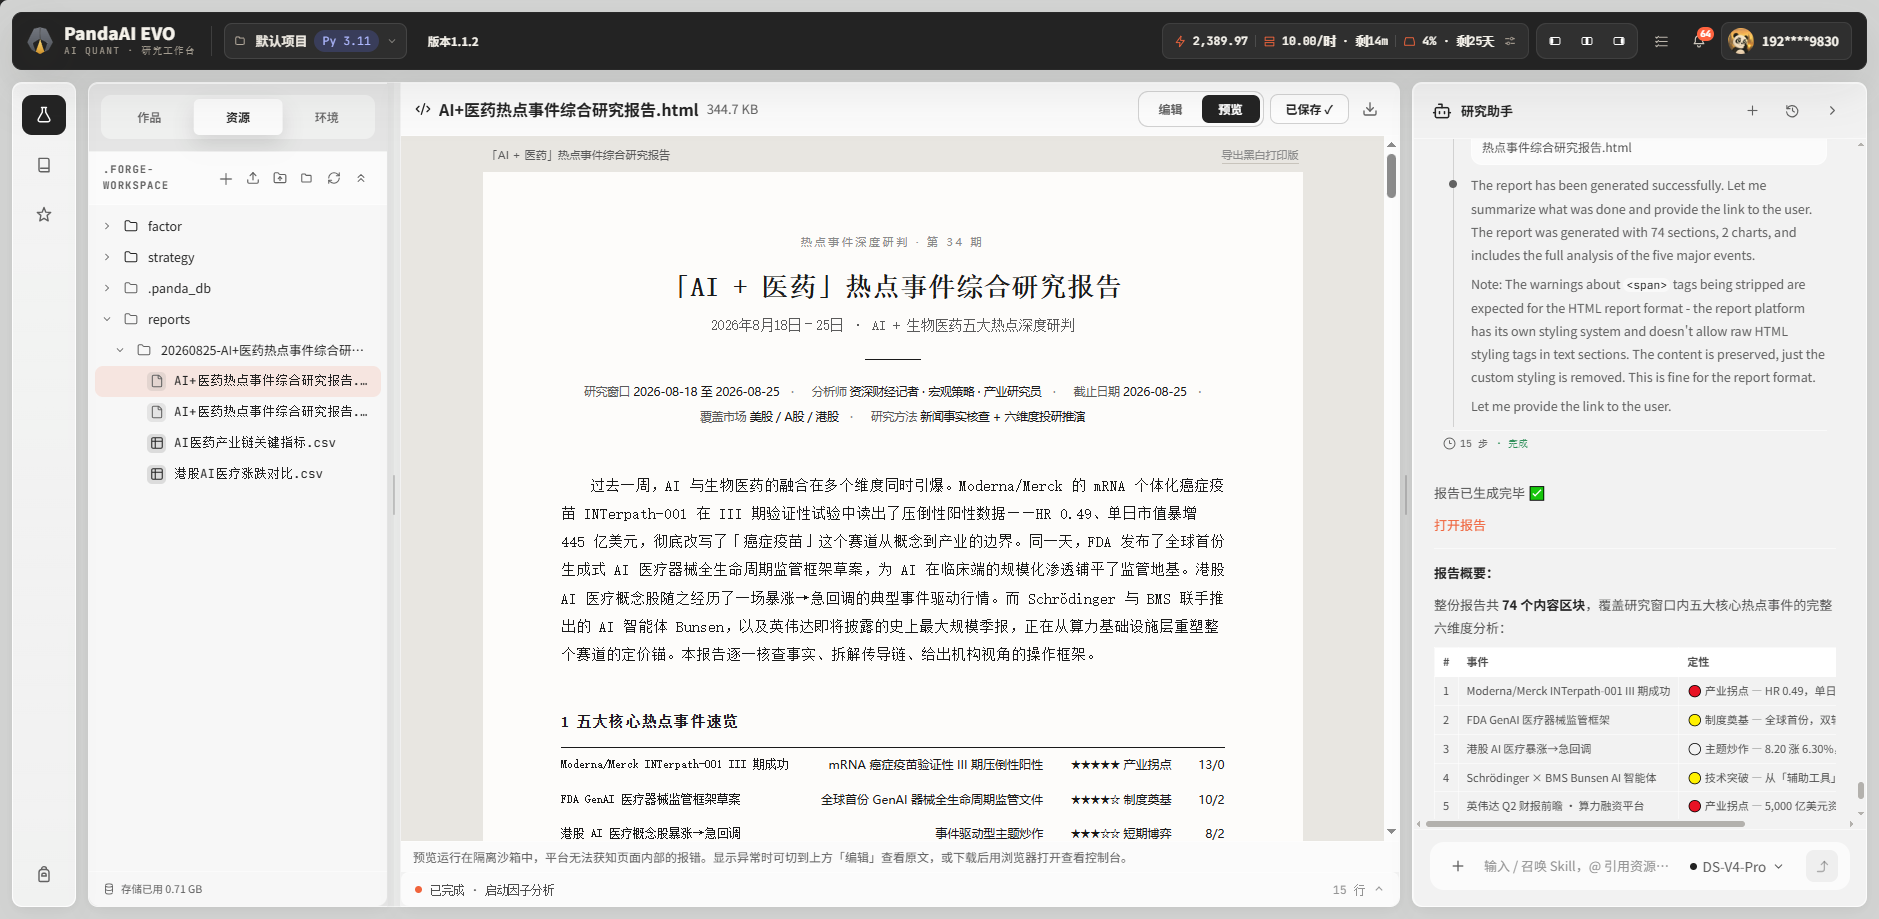Image resolution: width=1879 pixels, height=919 pixels.
Task: Open the star favorites sidebar icon
Action: [44, 214]
